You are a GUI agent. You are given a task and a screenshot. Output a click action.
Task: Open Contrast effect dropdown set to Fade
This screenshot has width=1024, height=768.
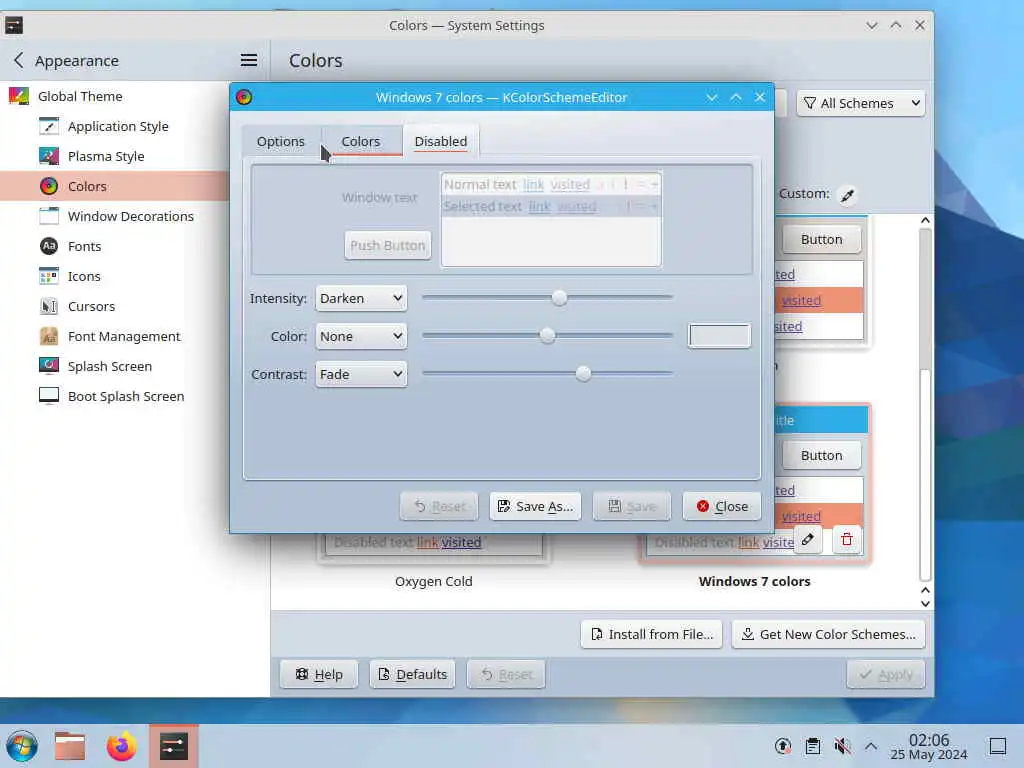[x=361, y=374]
